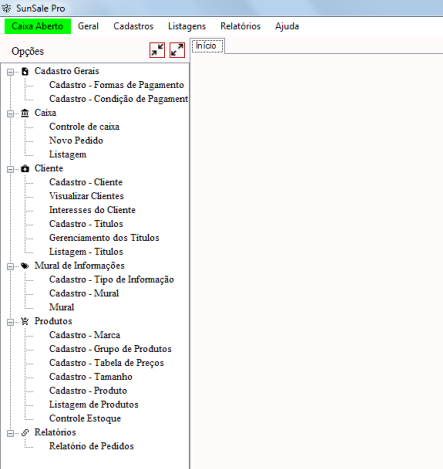The image size is (443, 469).
Task: Open Novo Pedido from the tree
Action: [x=76, y=140]
